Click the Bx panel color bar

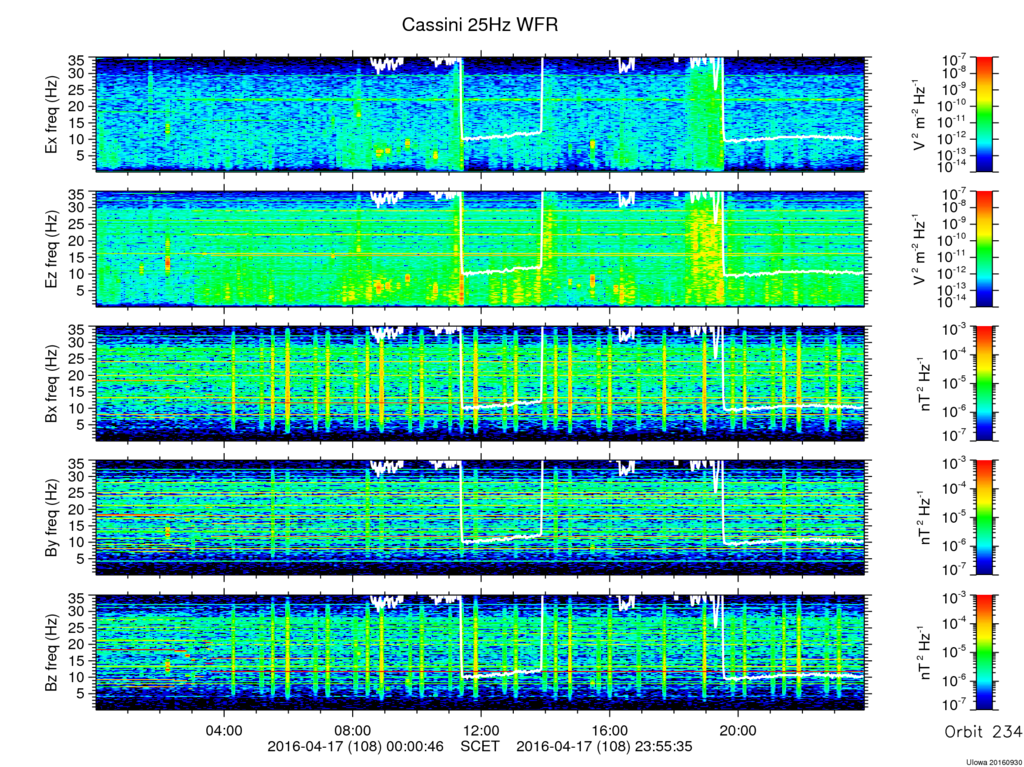984,383
